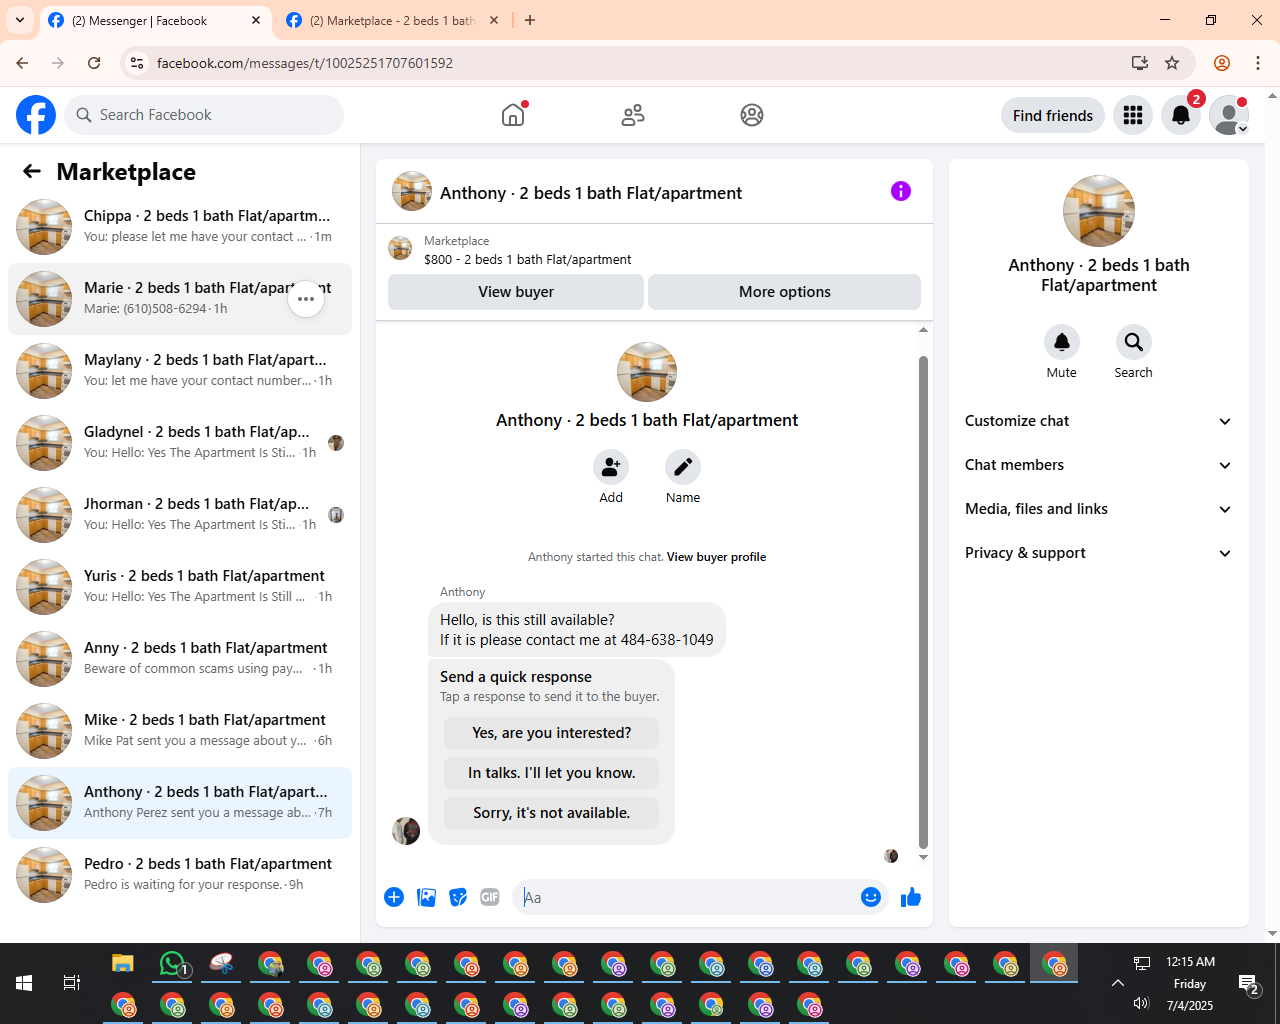Open WhatsApp from the taskbar
The height and width of the screenshot is (1024, 1280).
172,964
